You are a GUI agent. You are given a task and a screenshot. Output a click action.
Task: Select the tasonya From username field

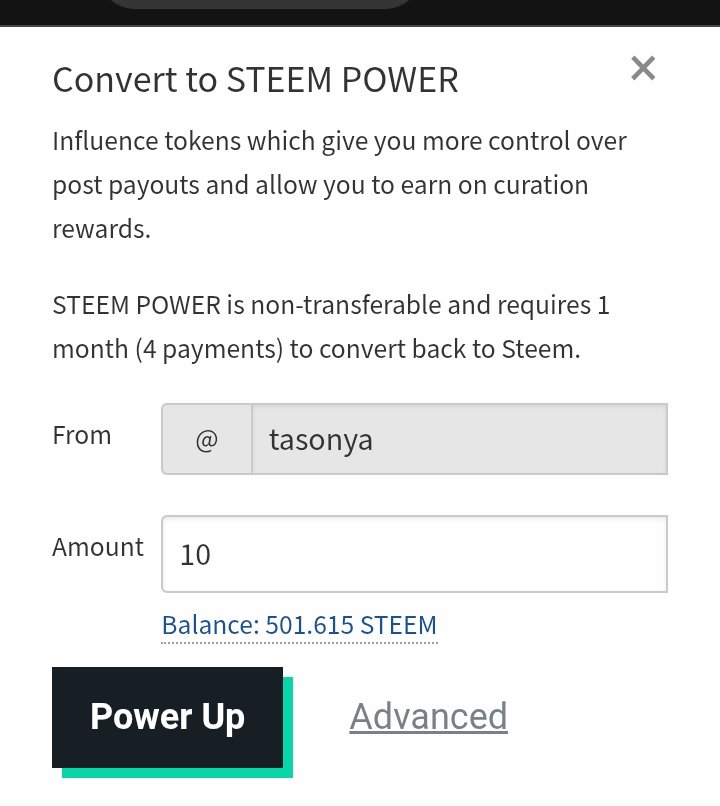(459, 439)
